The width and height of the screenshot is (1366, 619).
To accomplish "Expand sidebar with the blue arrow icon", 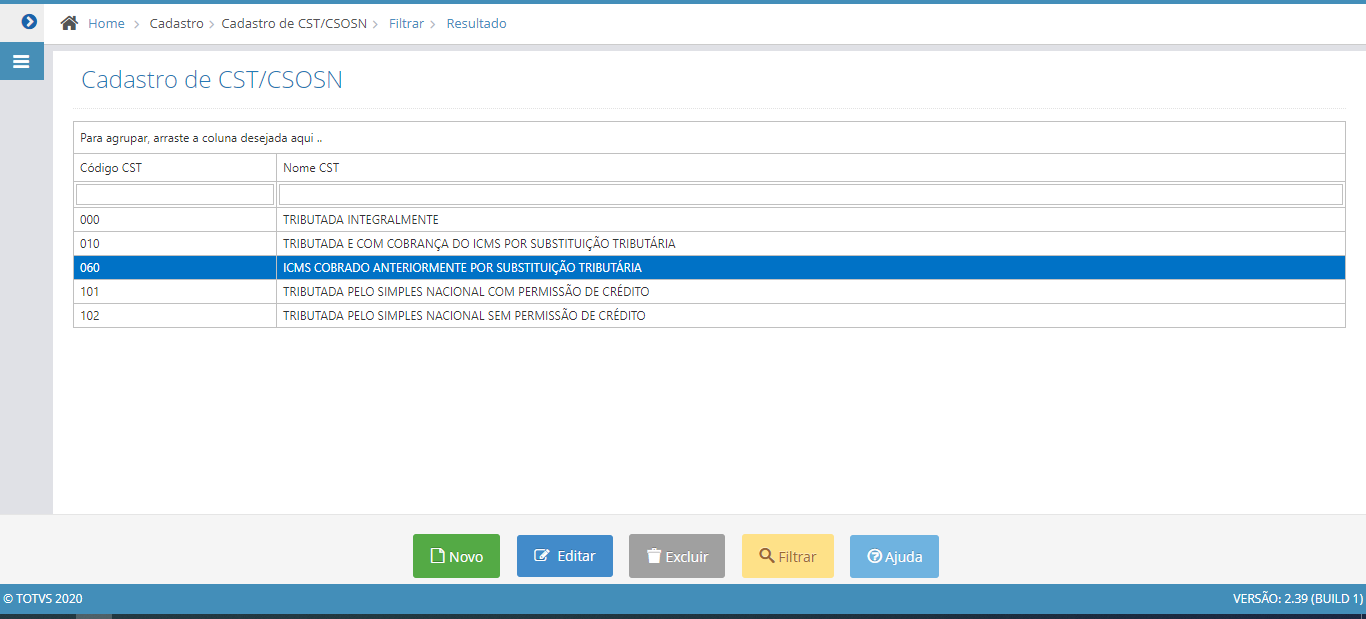I will [x=29, y=21].
